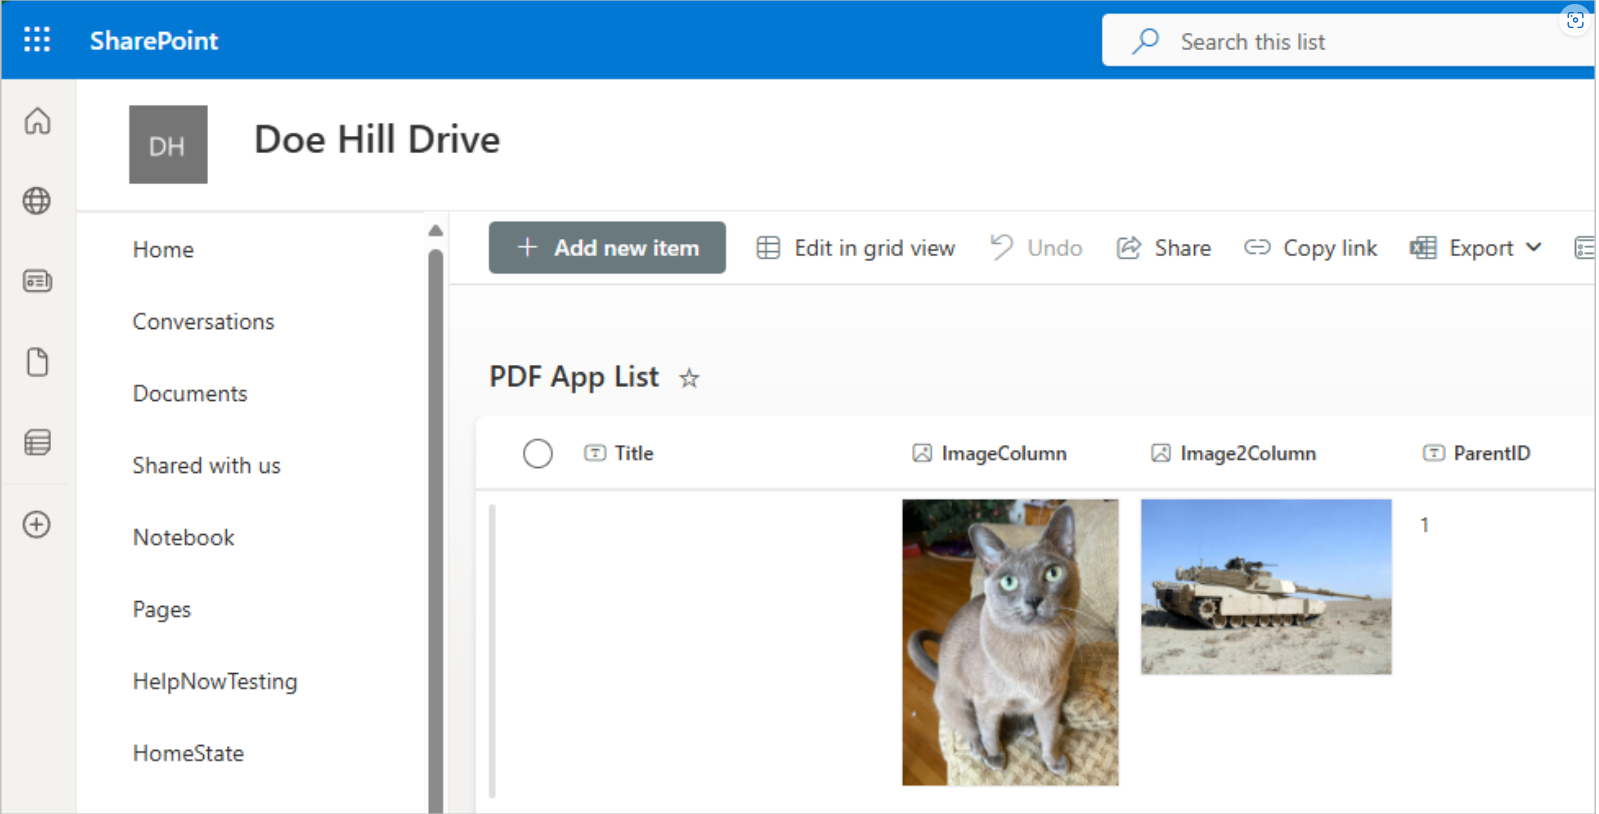Click the navigation pane scrollbar
The width and height of the screenshot is (1599, 814).
(x=436, y=530)
